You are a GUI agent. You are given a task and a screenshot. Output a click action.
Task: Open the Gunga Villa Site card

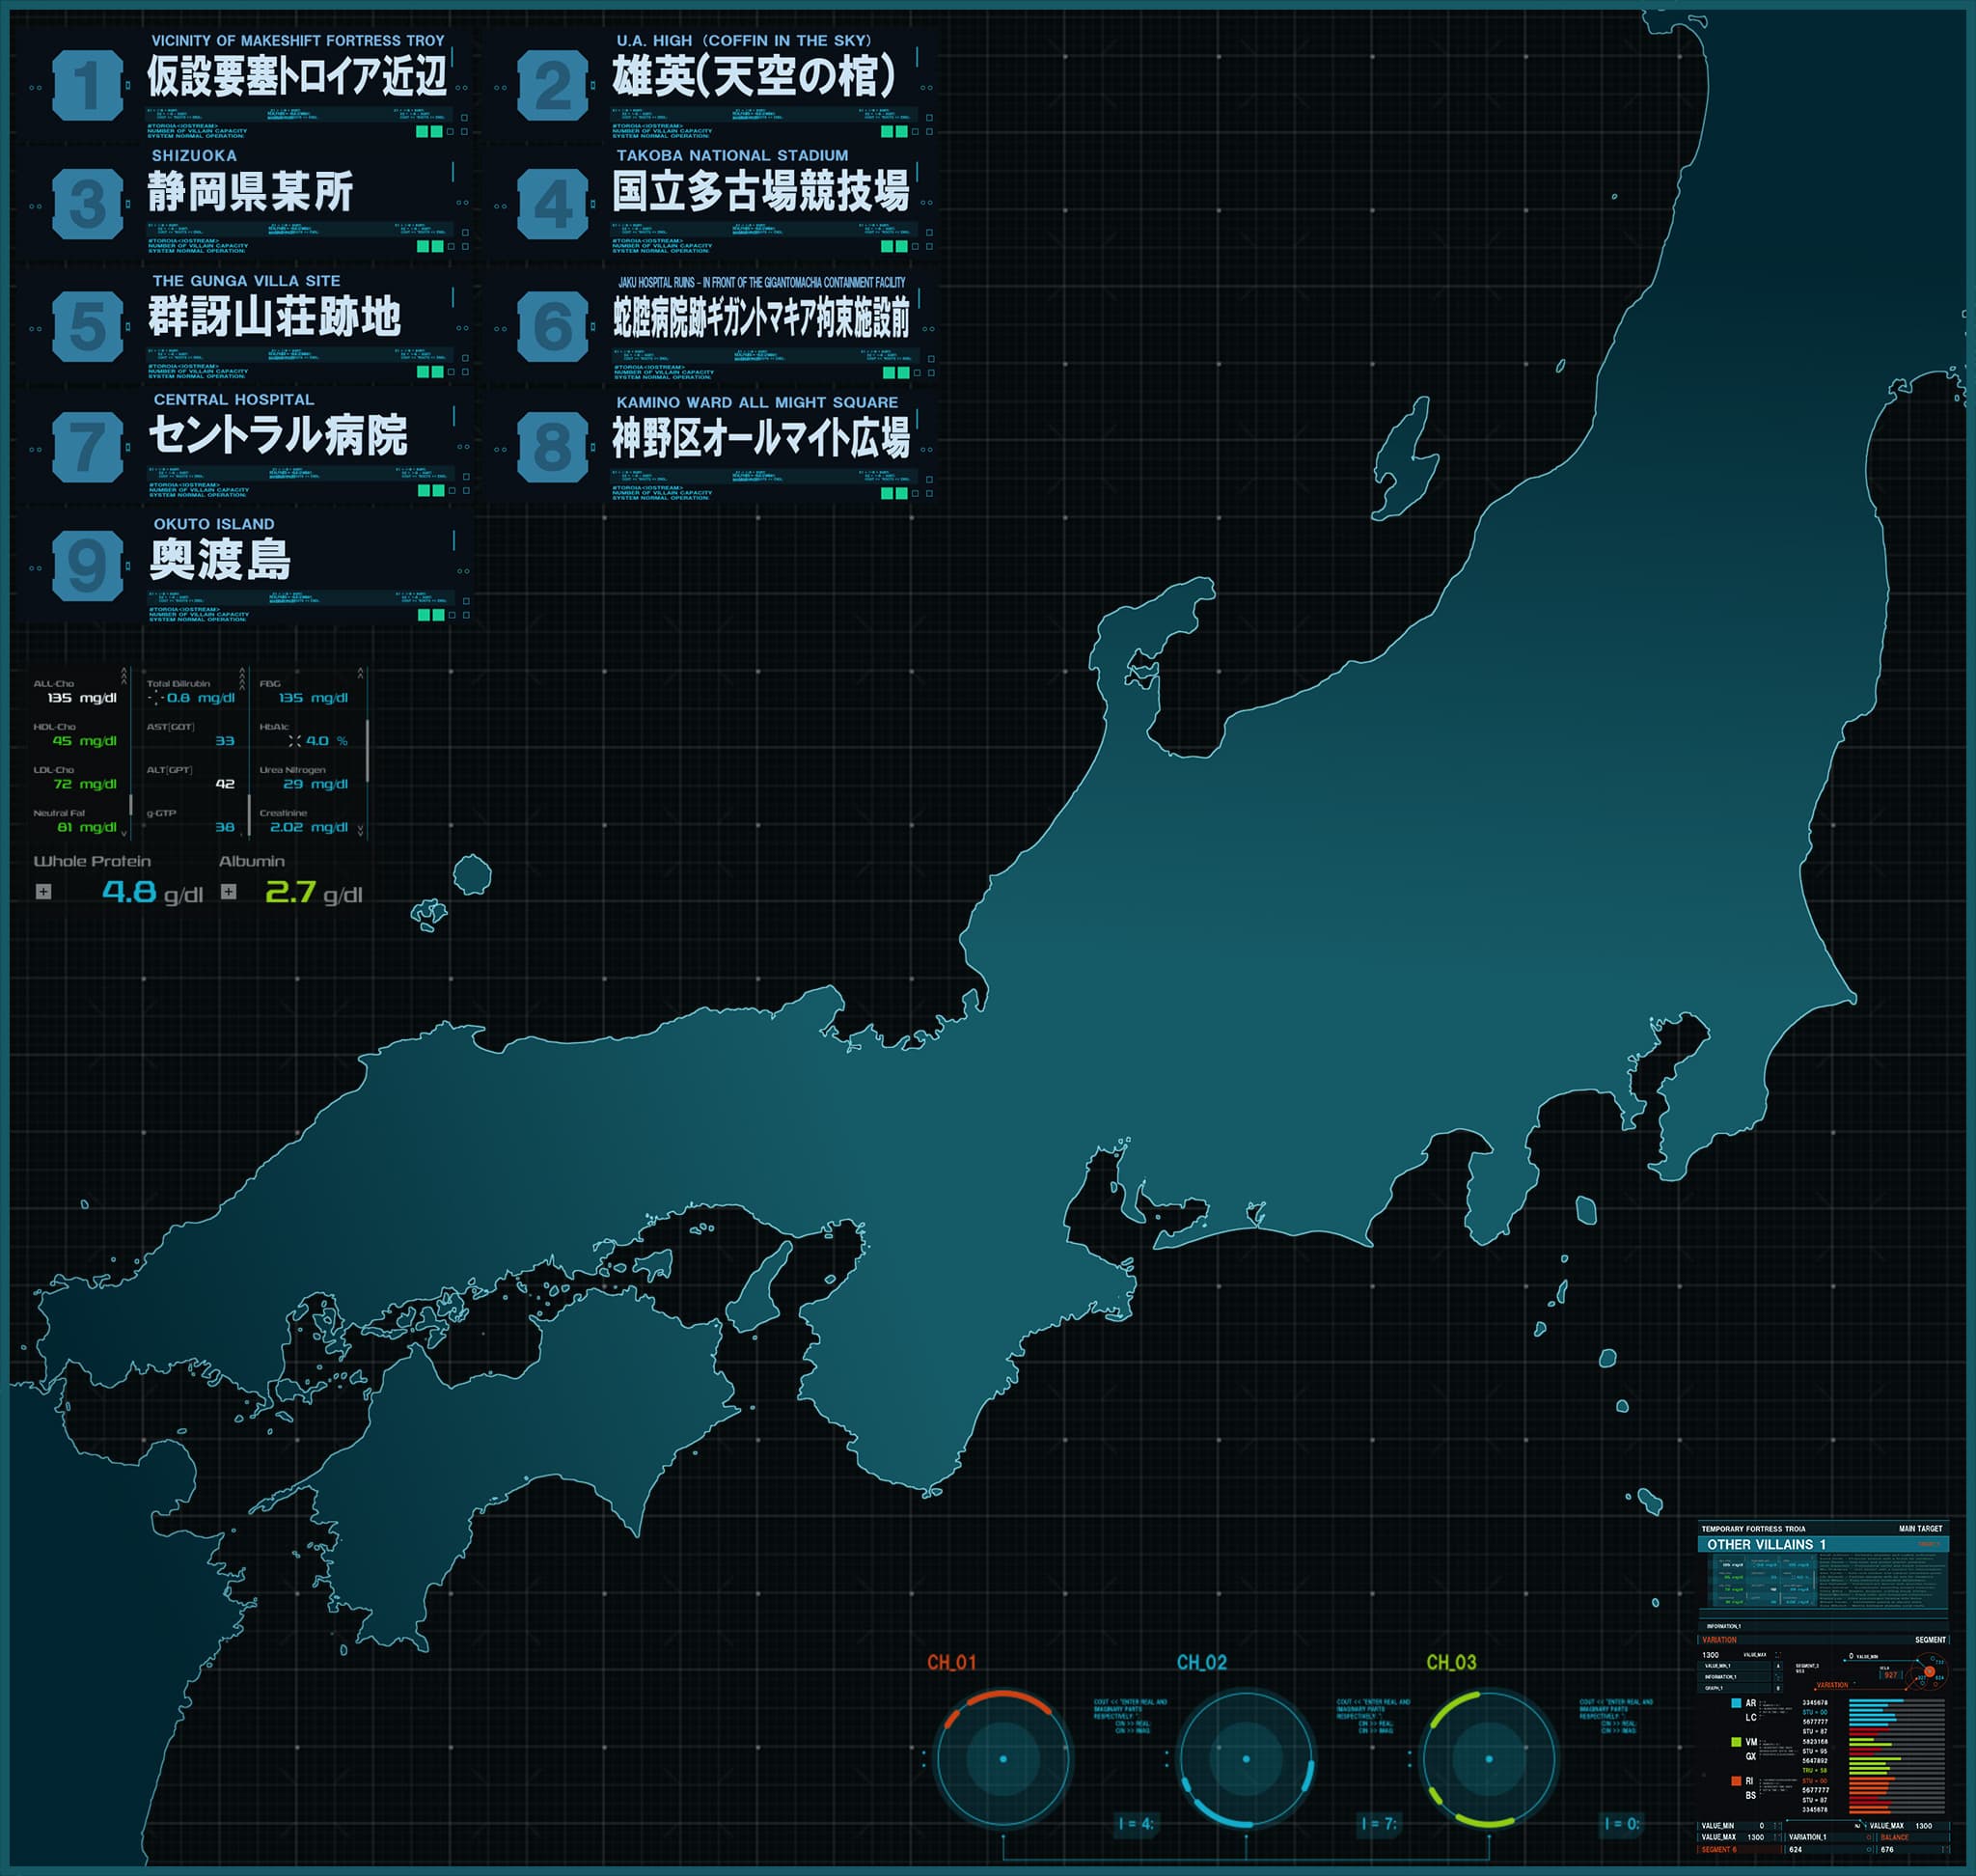244,326
